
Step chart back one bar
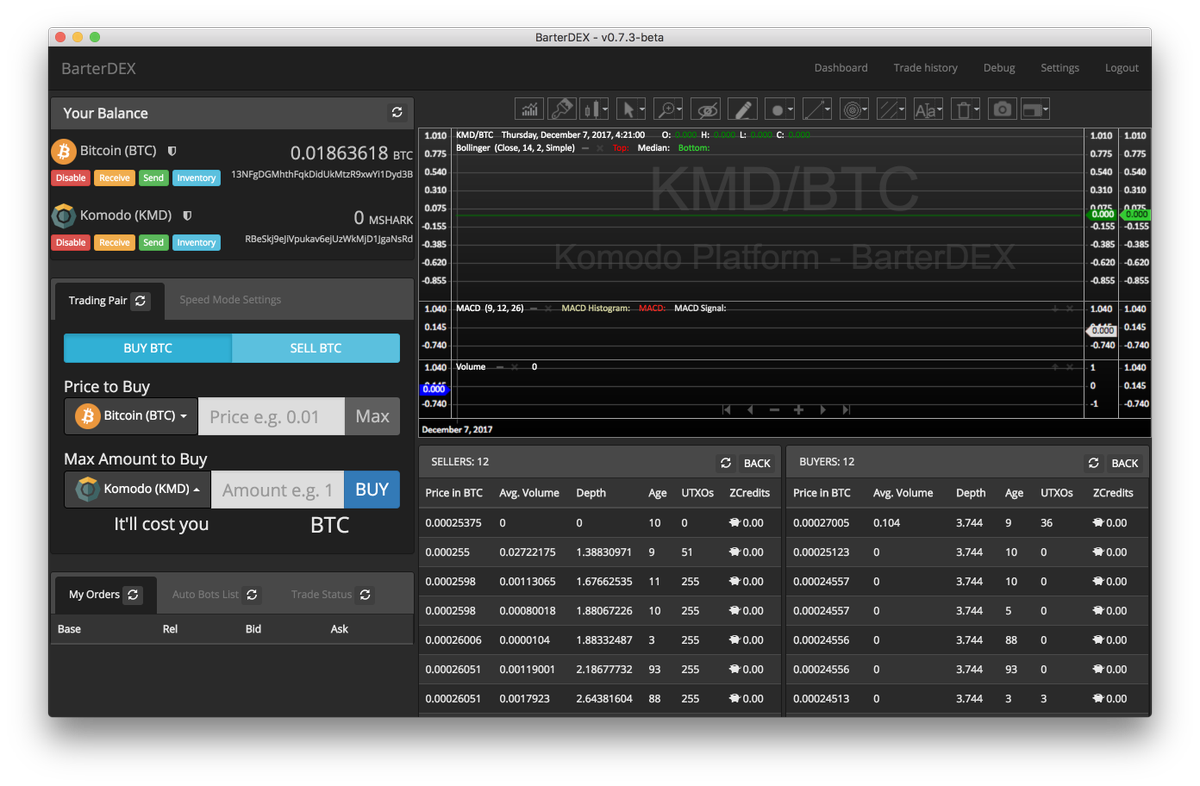750,410
